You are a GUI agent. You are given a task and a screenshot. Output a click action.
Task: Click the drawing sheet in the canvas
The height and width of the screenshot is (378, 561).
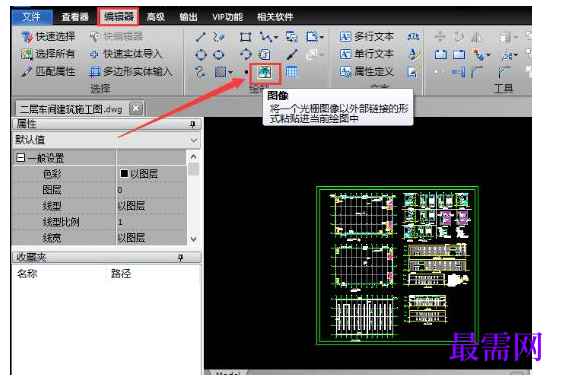pyautogui.click(x=397, y=266)
